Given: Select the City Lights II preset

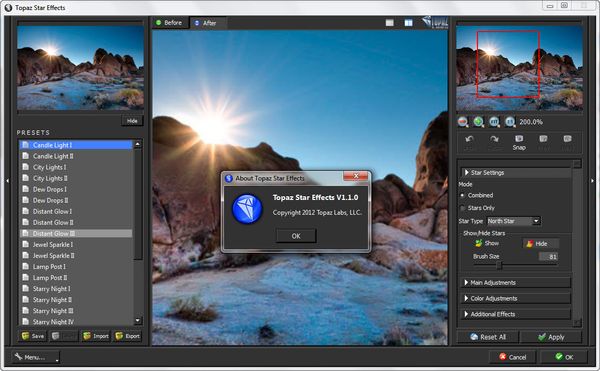Looking at the screenshot, I should coord(76,178).
